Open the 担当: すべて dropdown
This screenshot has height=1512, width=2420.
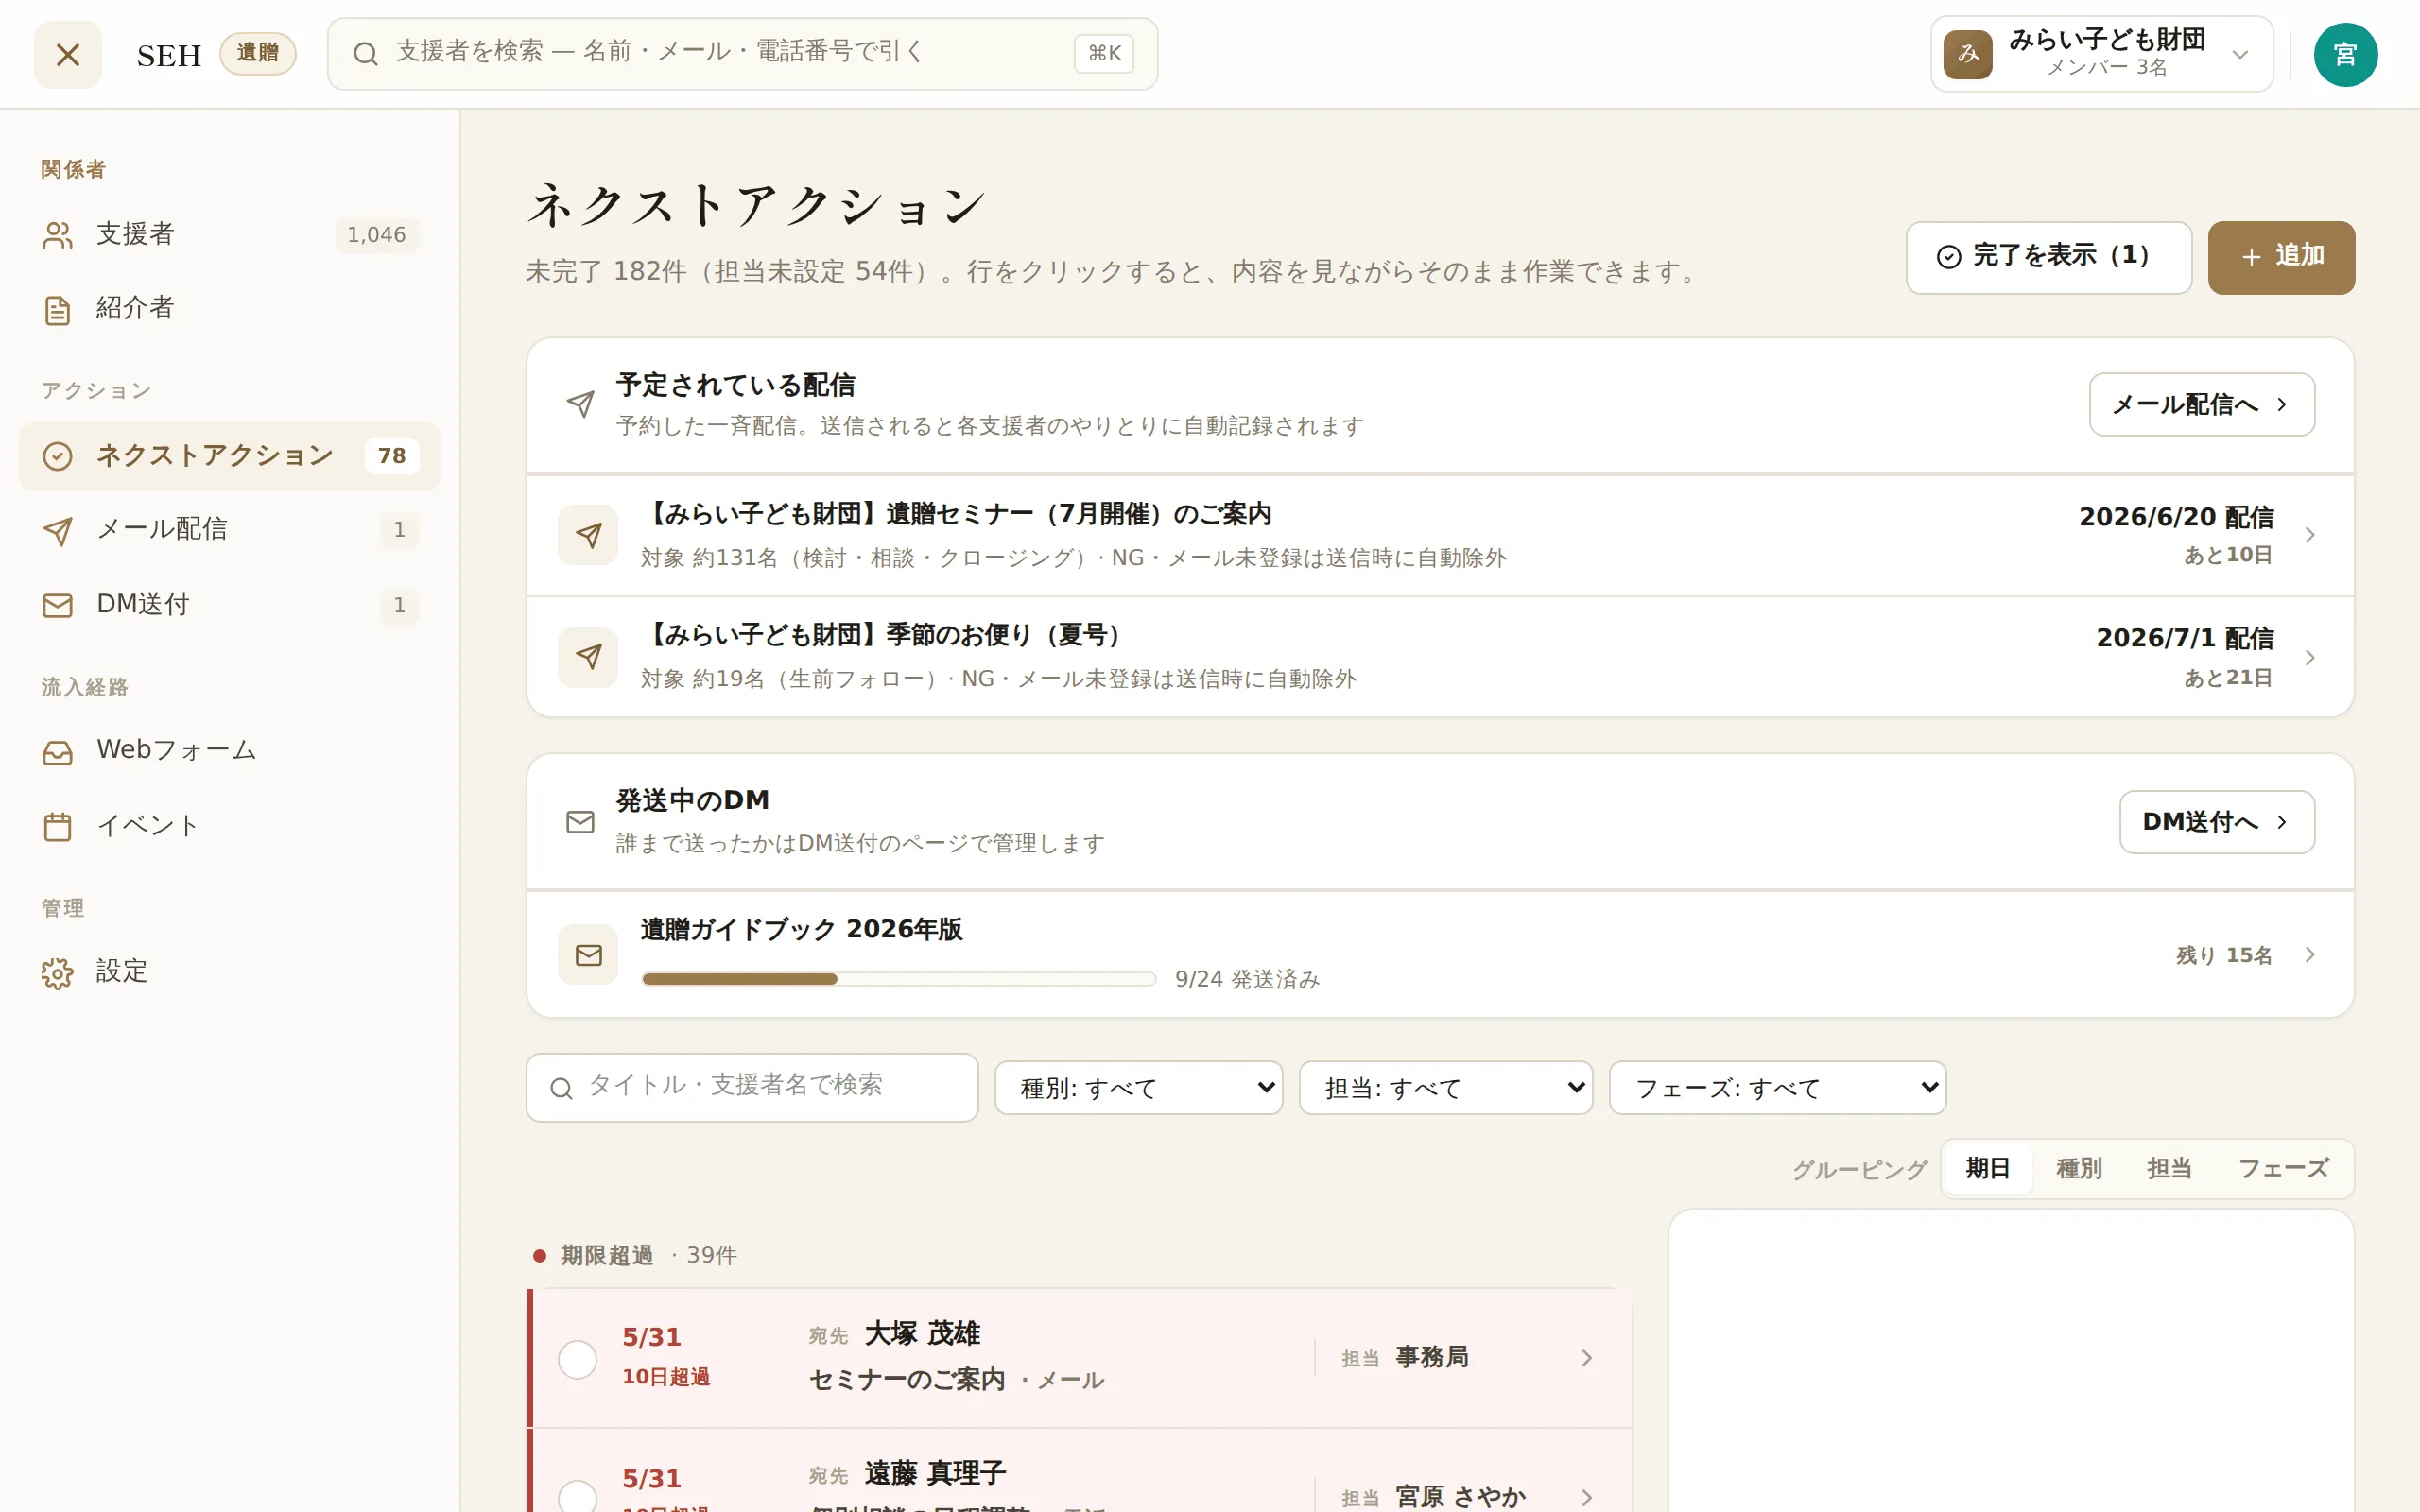click(x=1445, y=1088)
